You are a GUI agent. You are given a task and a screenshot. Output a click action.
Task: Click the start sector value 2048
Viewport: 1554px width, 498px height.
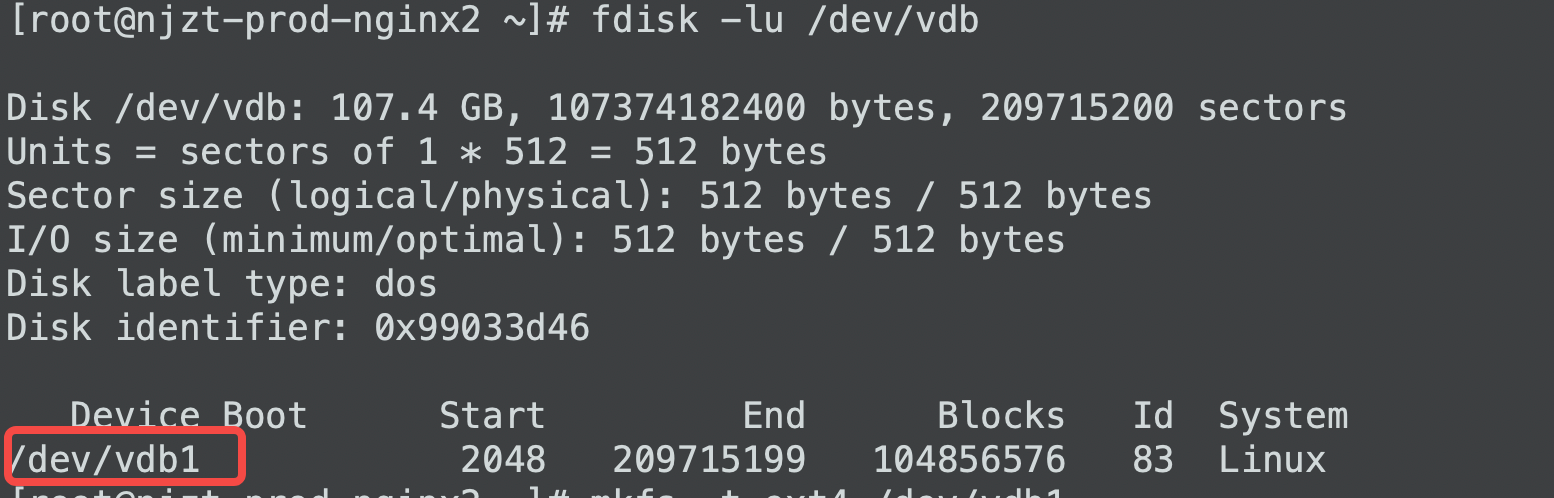tap(503, 459)
